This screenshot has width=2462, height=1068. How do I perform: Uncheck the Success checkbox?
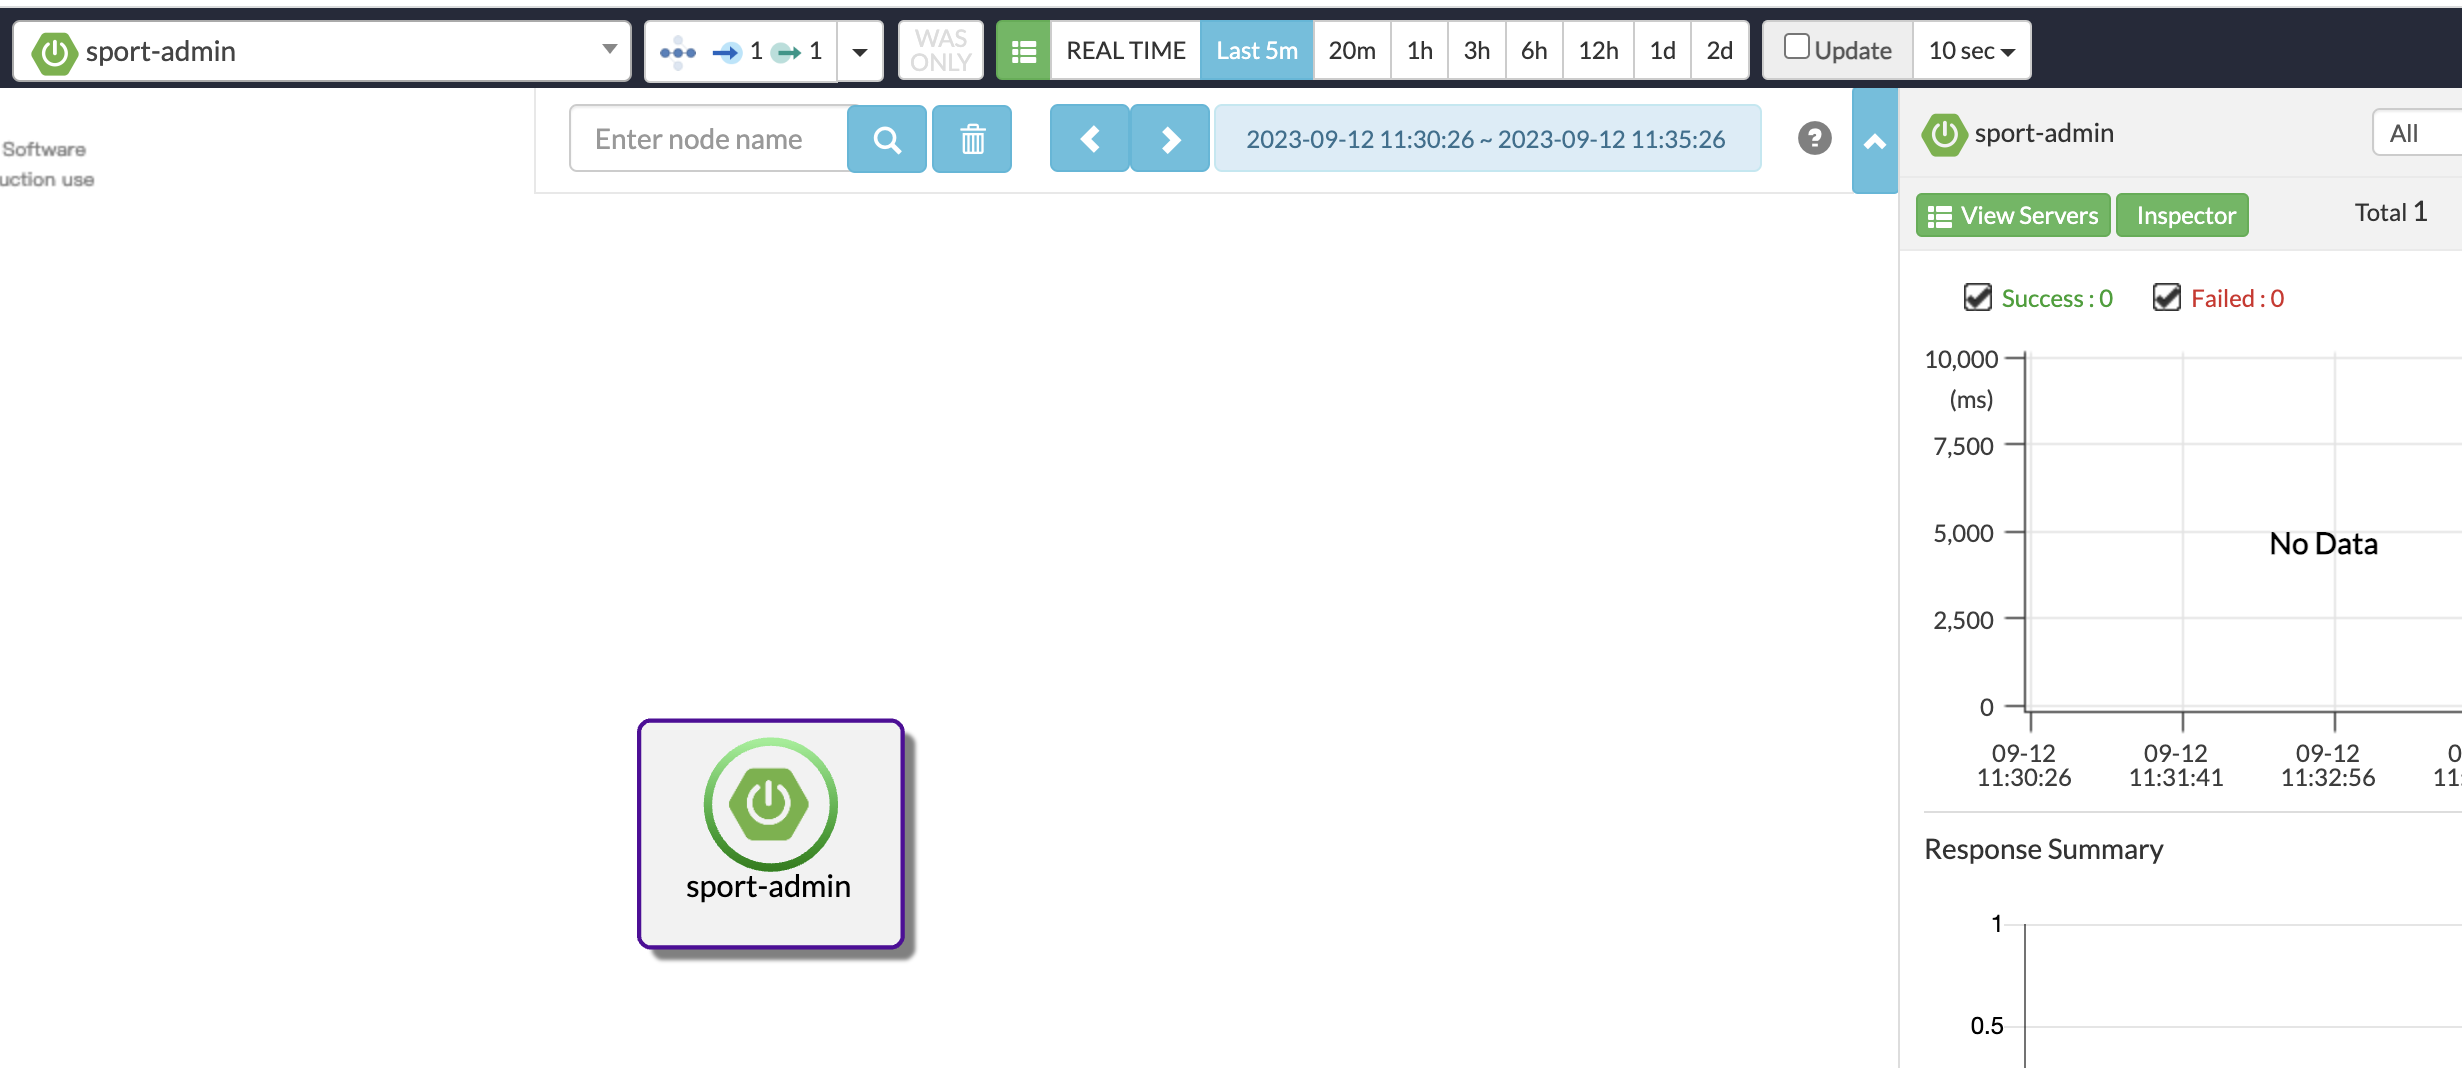[x=1977, y=298]
